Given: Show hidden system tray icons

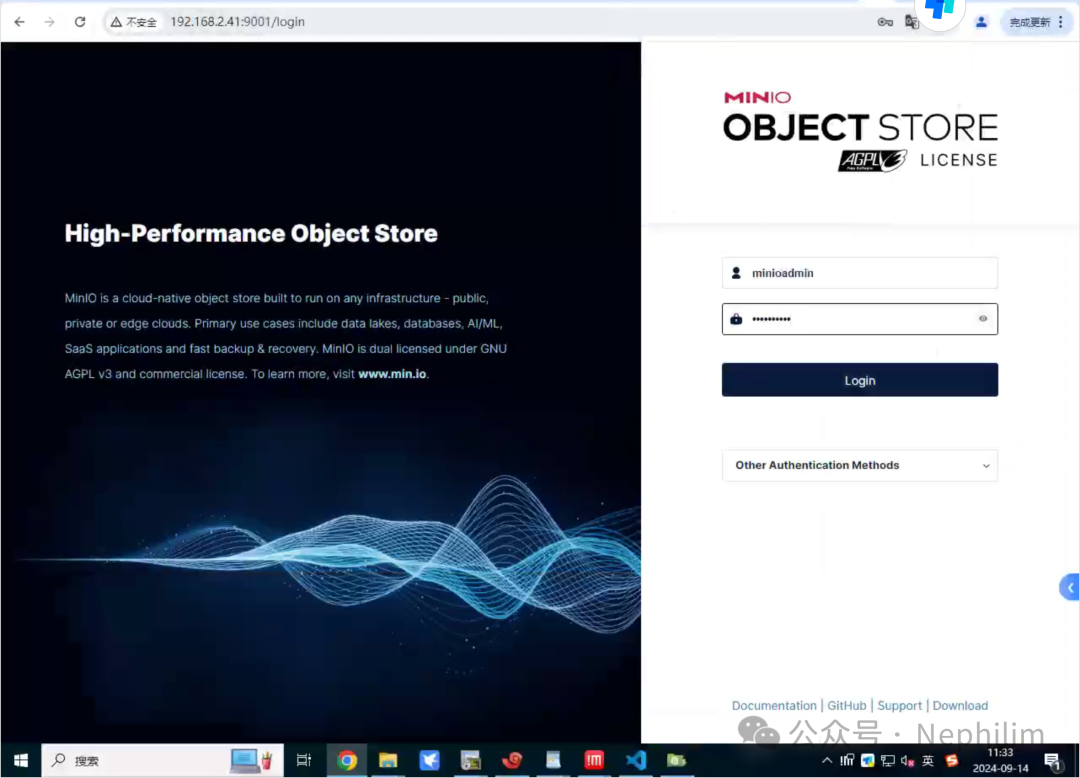Looking at the screenshot, I should (x=827, y=761).
